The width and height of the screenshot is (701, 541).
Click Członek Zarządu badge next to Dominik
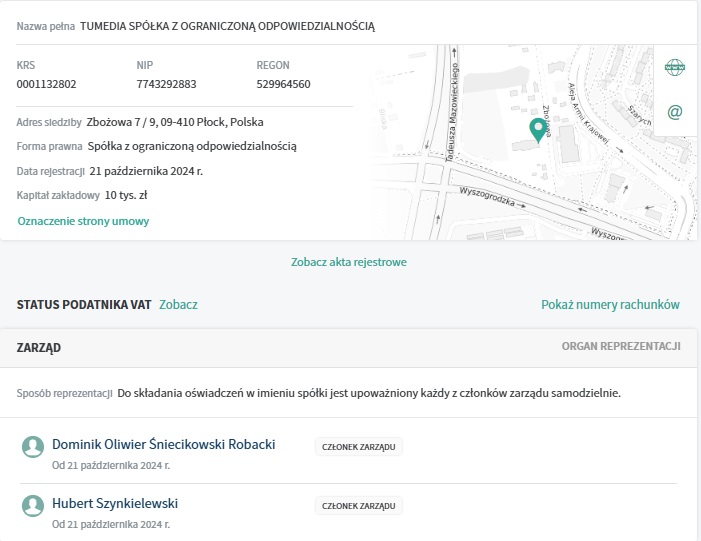coord(359,447)
